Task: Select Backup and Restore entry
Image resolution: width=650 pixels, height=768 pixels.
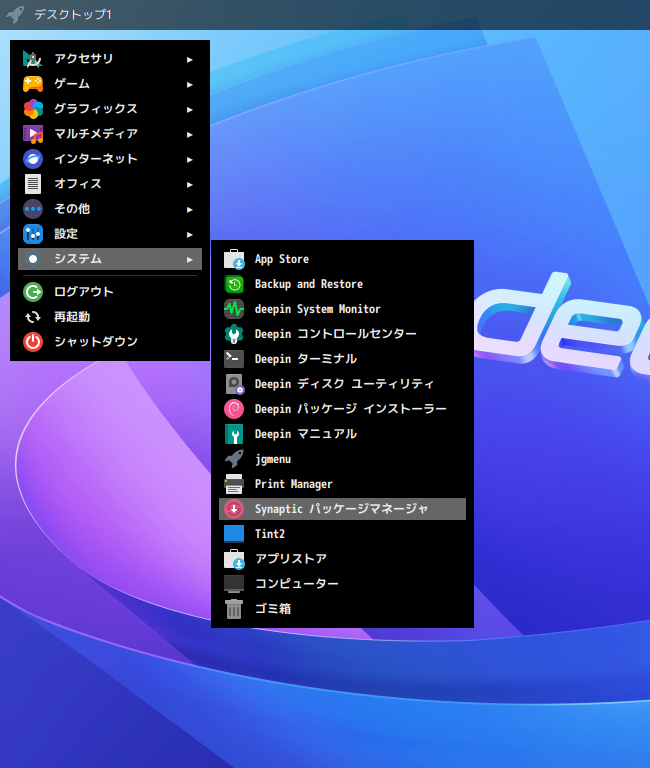Action: pos(342,284)
